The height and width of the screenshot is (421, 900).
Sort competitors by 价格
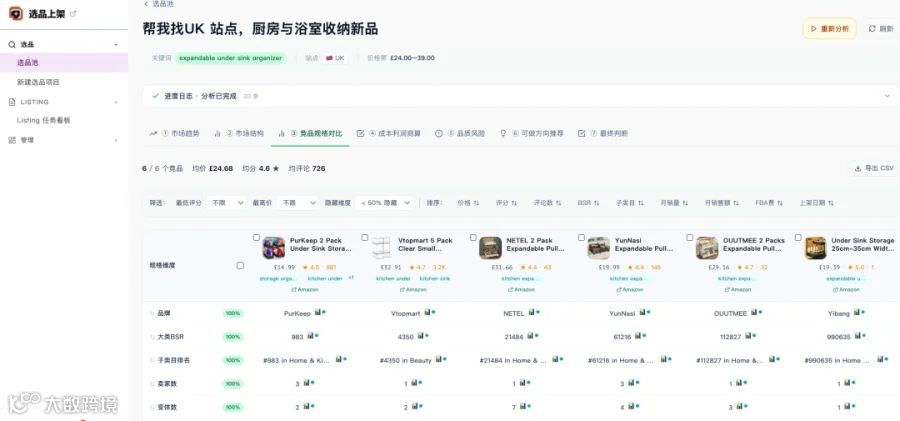tap(467, 203)
